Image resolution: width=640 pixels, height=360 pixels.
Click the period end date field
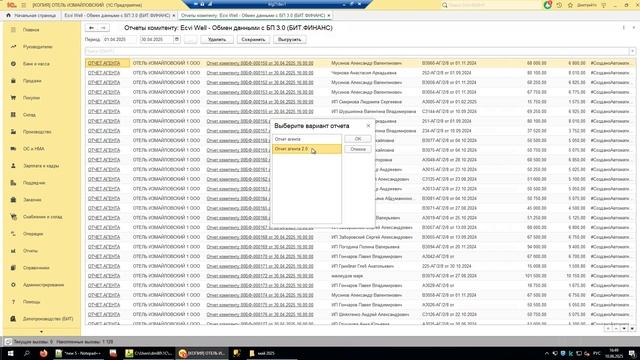[x=157, y=40]
